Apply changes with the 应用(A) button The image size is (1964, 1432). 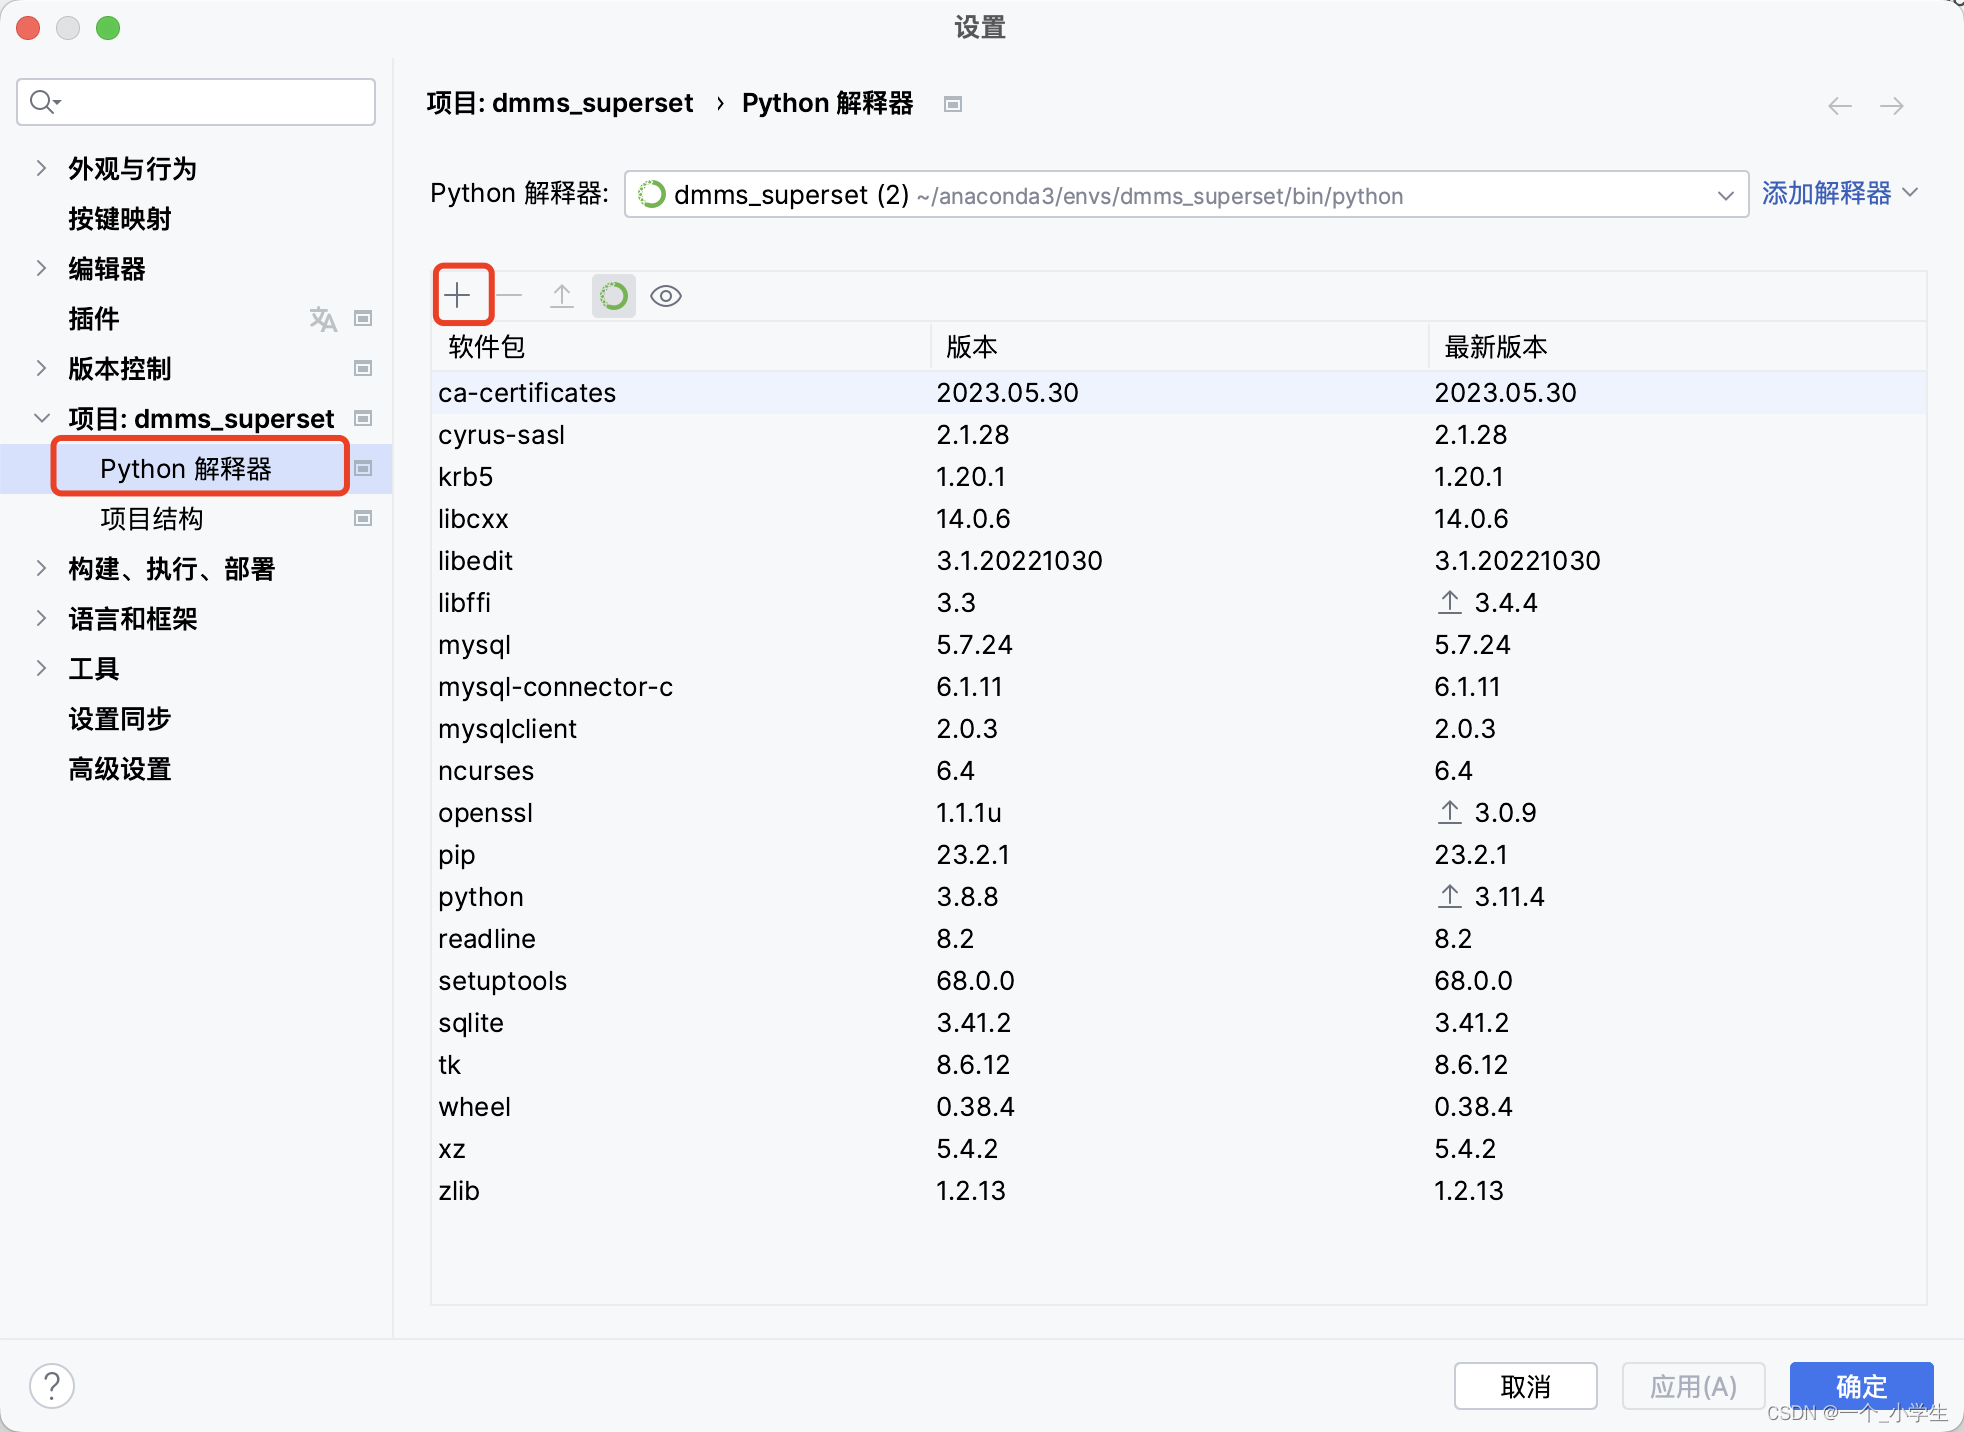click(x=1693, y=1386)
